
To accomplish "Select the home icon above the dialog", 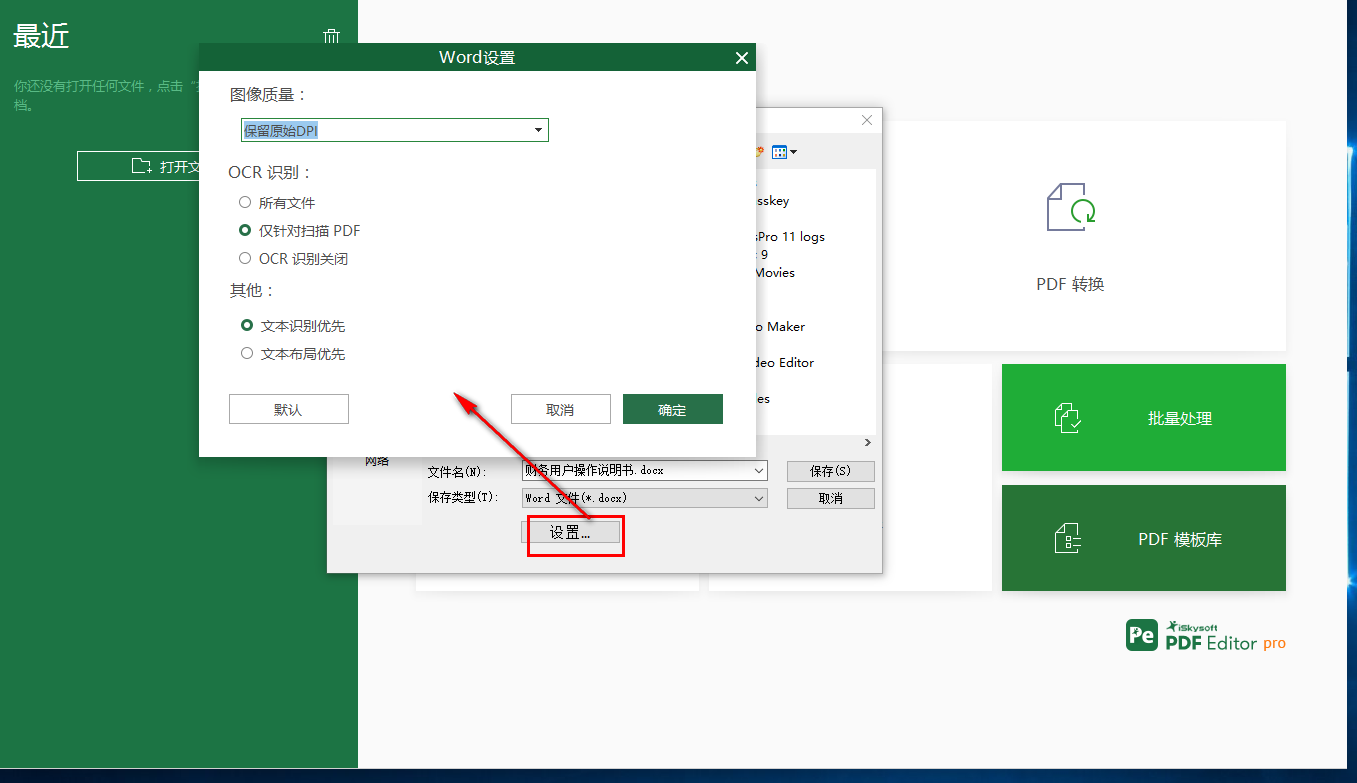I will pos(331,35).
